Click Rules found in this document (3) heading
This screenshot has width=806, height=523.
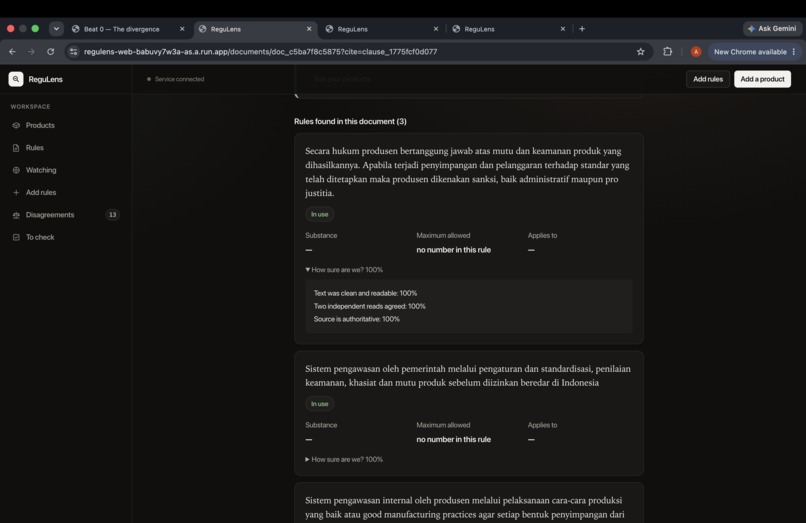[x=350, y=121]
